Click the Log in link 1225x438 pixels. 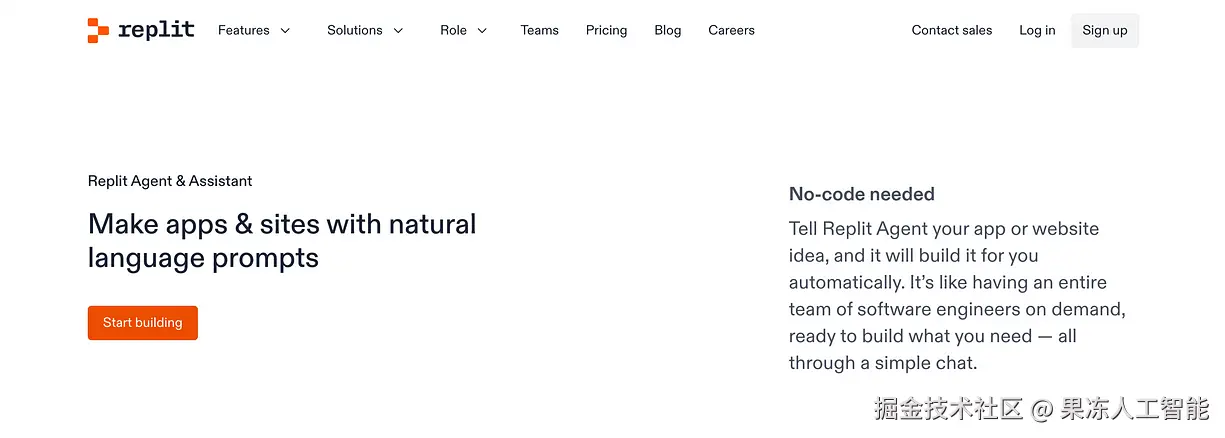(1037, 30)
